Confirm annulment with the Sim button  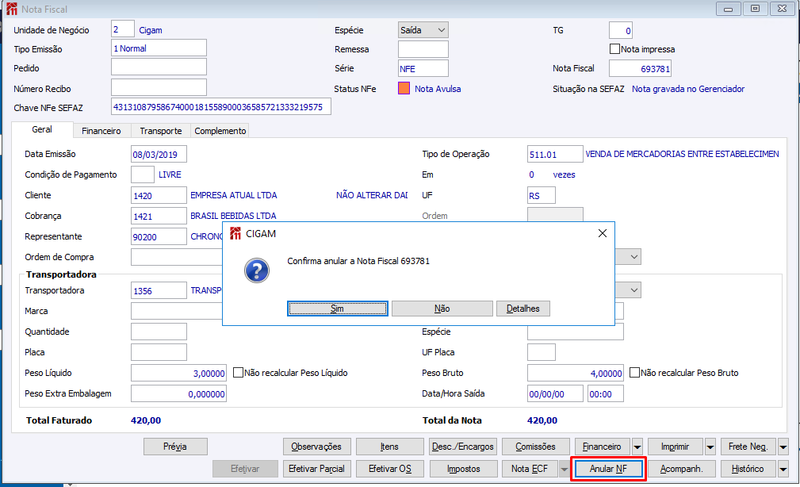337,309
